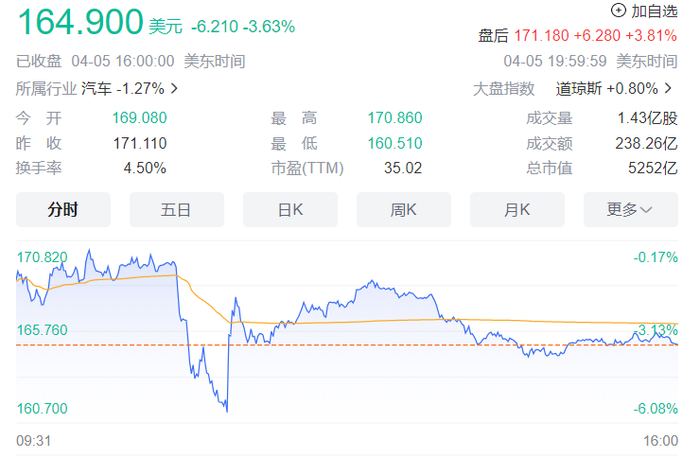700x460 pixels.
Task: Click the 09:31 start time label
Action: point(33,439)
